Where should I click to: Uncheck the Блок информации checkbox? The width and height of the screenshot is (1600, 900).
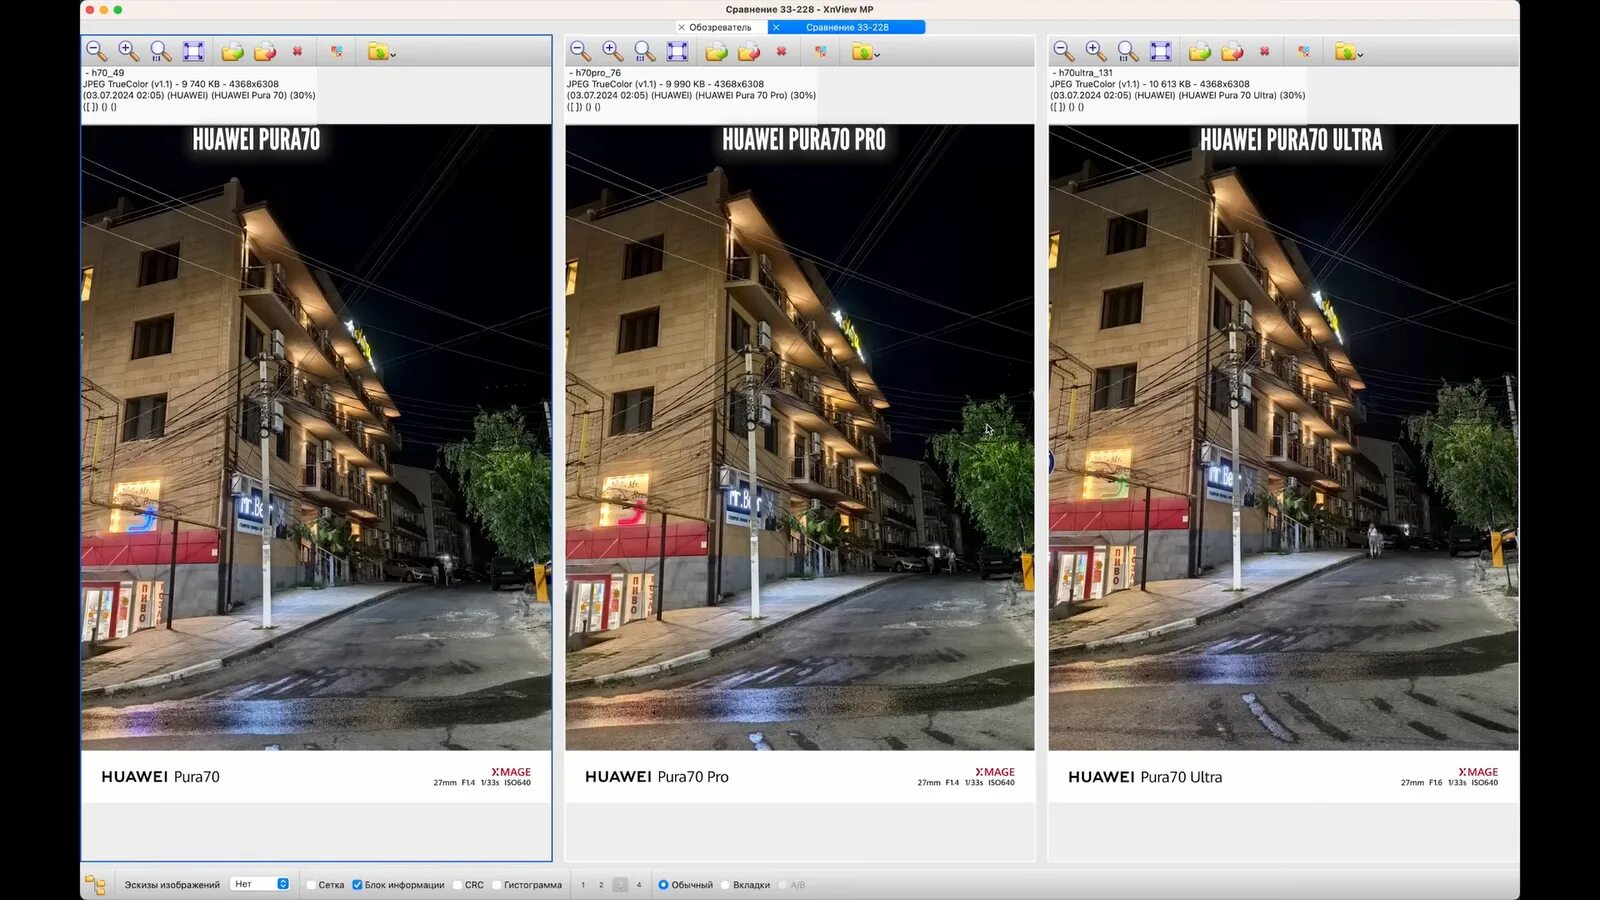point(357,885)
